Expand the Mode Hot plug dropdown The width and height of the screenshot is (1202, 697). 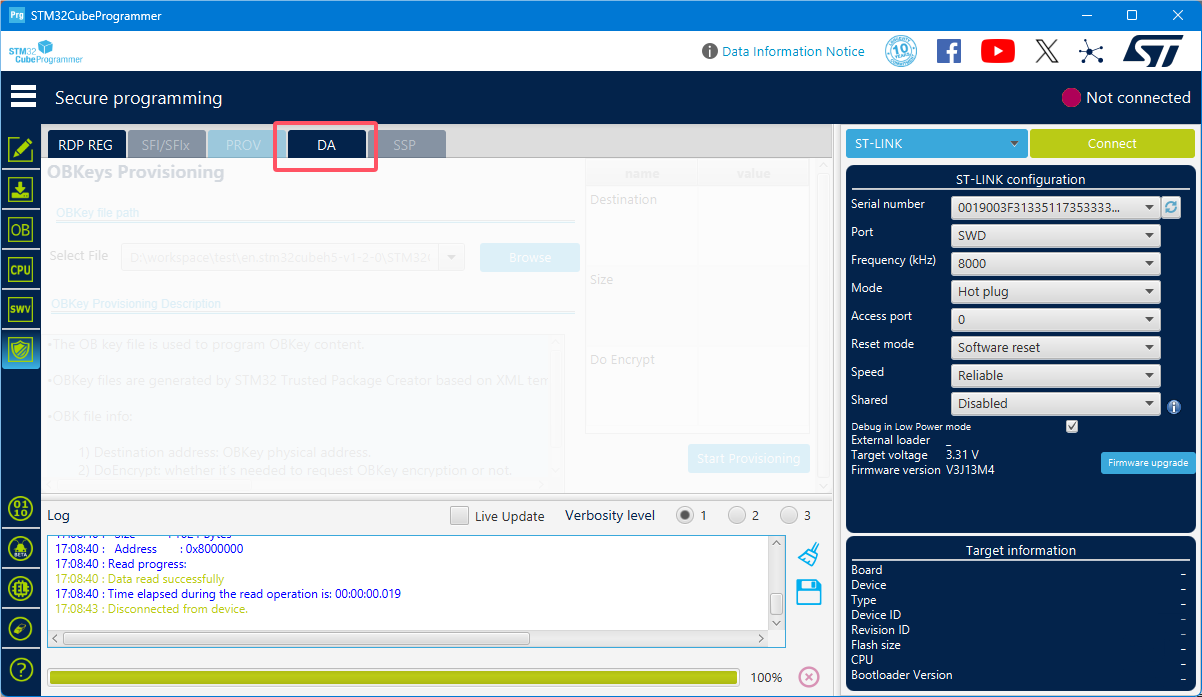[x=1054, y=292]
